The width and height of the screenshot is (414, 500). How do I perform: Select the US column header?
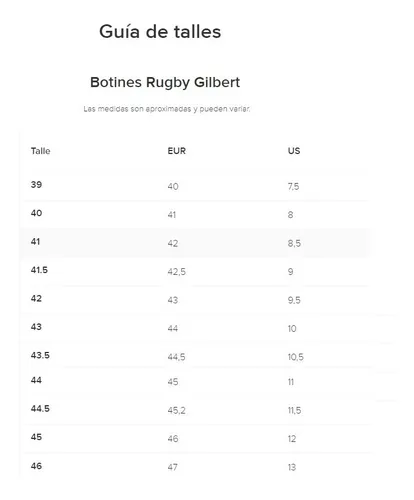(294, 151)
